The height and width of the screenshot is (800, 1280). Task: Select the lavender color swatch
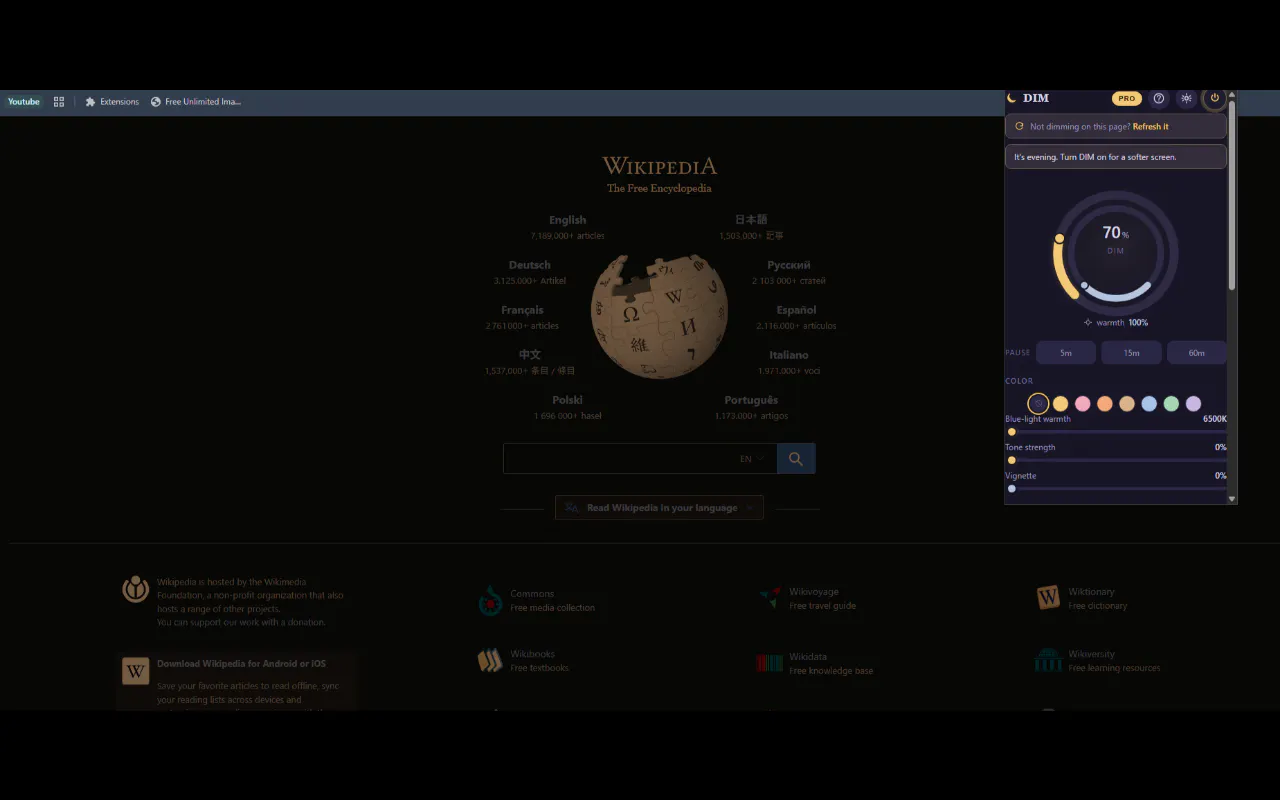(1193, 404)
